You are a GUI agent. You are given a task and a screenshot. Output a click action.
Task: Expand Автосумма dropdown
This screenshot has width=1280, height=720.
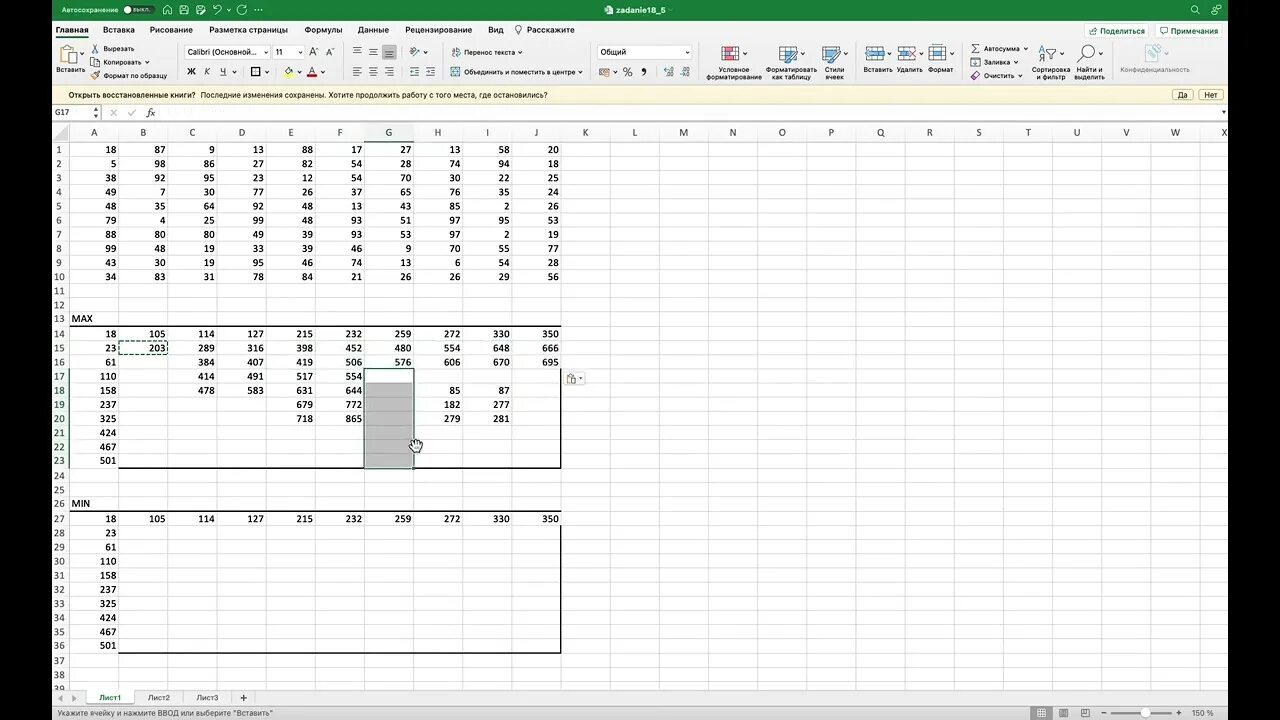[x=1025, y=48]
